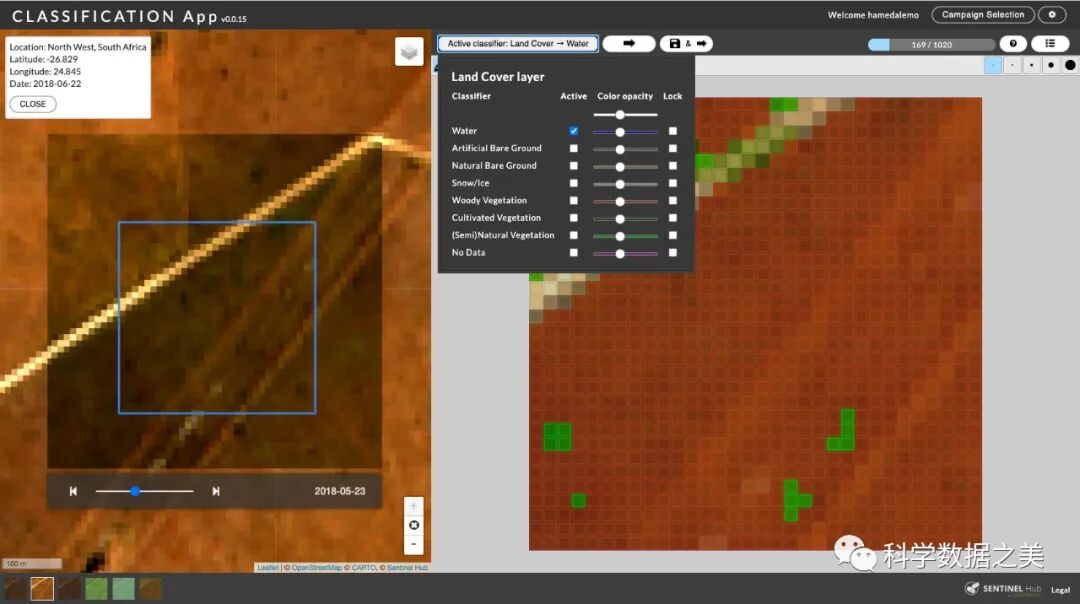1080x604 pixels.
Task: Lock the Cultivated Vegetation classifier
Action: (672, 218)
